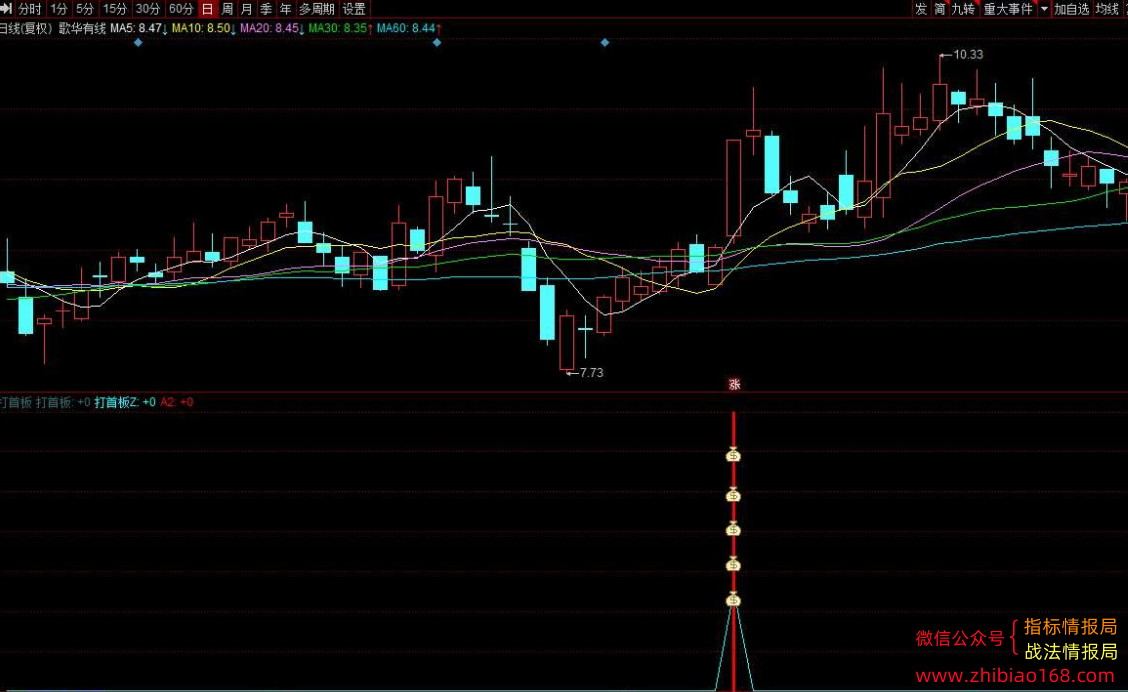Click the bottommost money bag signal icon
Image resolution: width=1128 pixels, height=692 pixels.
tap(734, 599)
